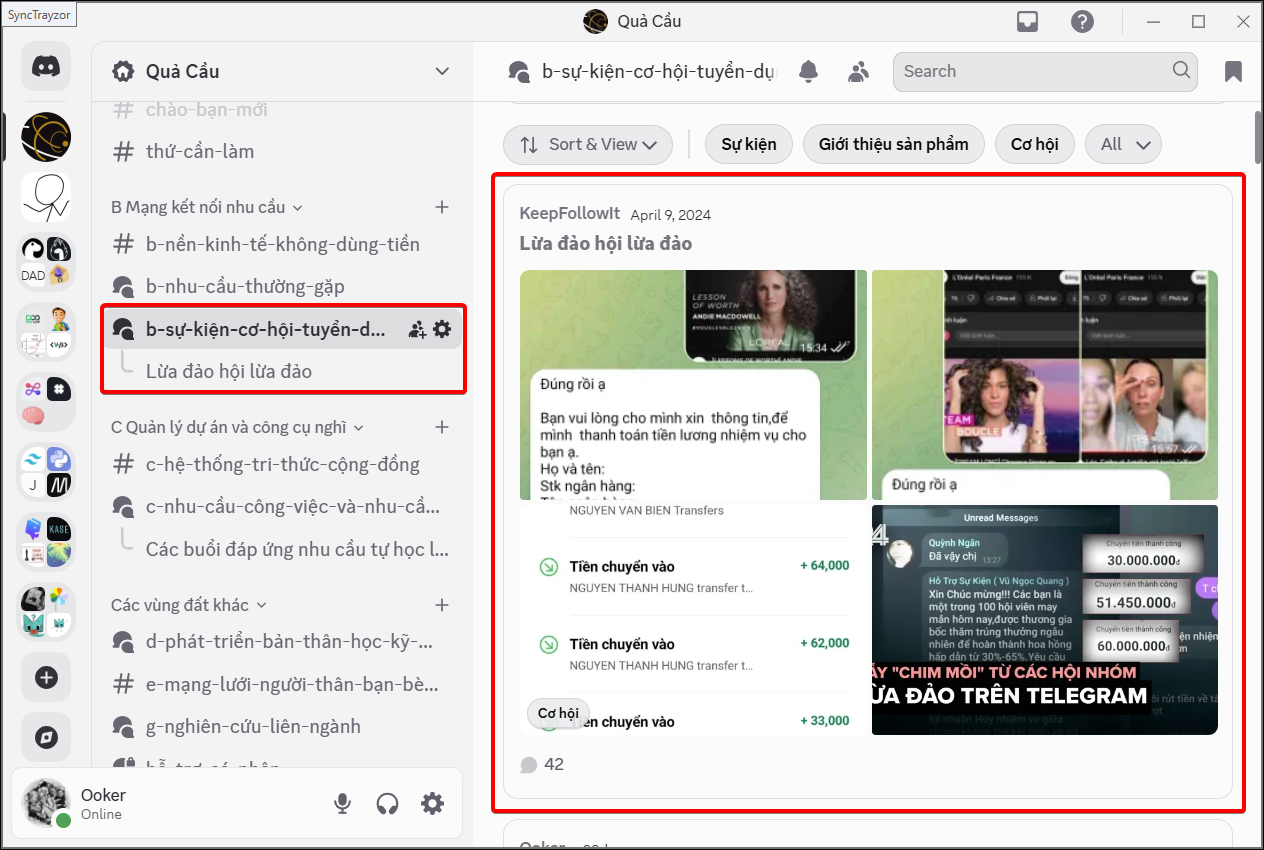Viewport: 1264px width, 850px height.
Task: Filter posts by Sự kiện tag
Action: pyautogui.click(x=749, y=144)
